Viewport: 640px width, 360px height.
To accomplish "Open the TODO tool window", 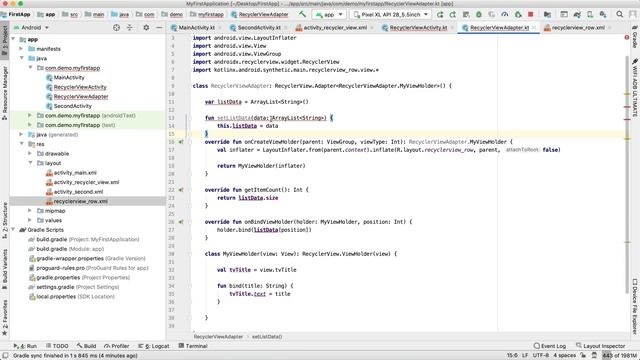I will (x=57, y=346).
